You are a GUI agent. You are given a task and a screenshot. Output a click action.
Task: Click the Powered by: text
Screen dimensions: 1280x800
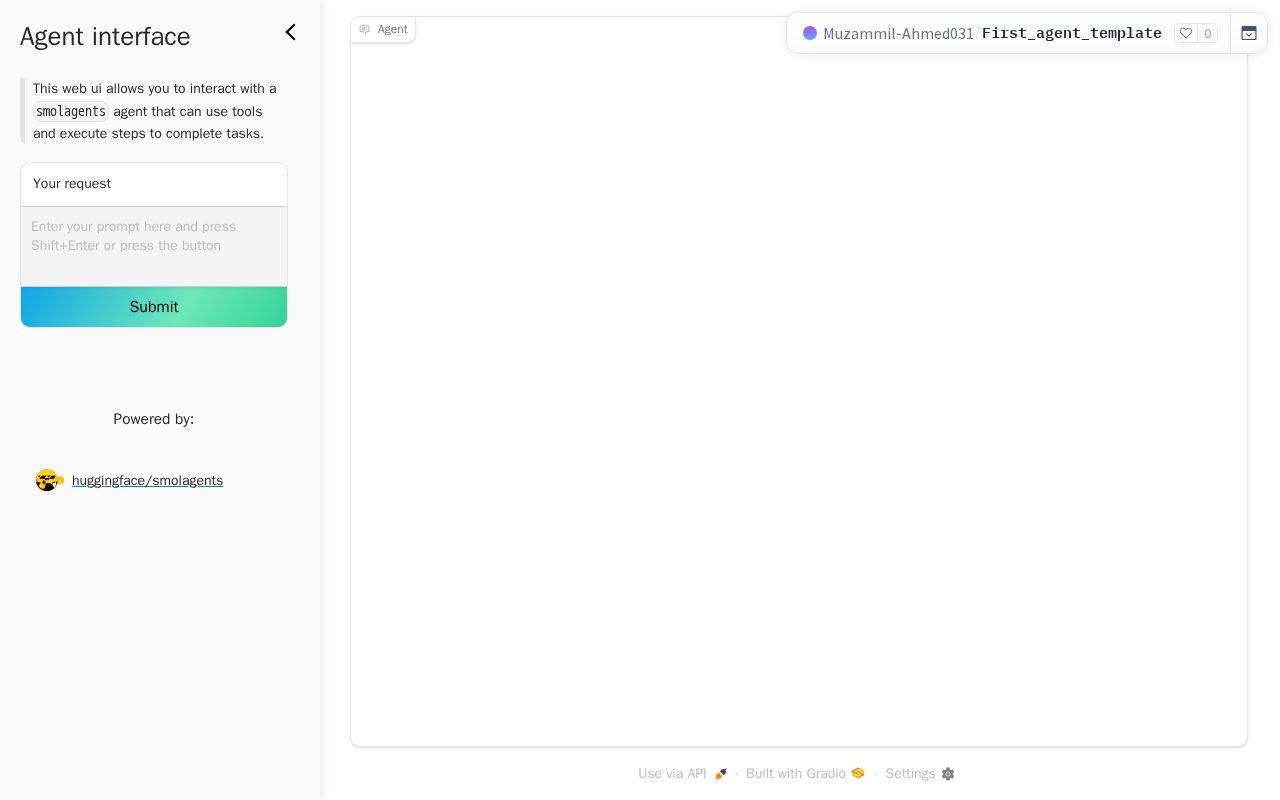pyautogui.click(x=154, y=419)
